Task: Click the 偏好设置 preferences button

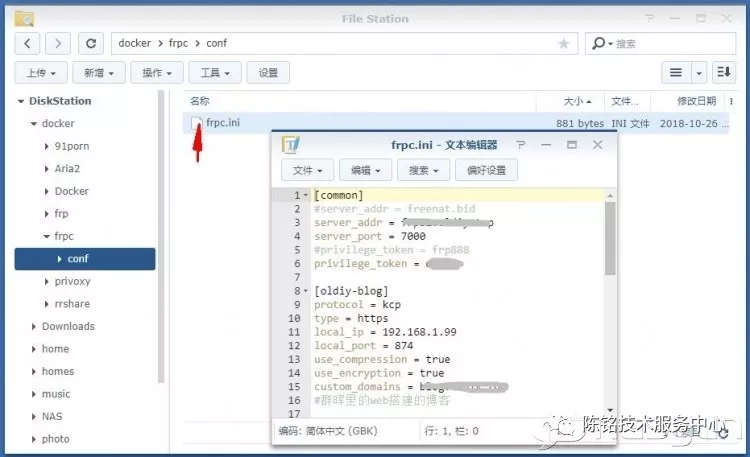Action: point(486,170)
